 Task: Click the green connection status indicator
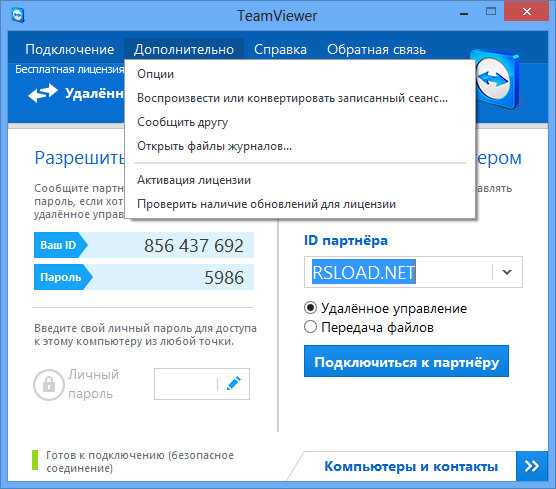click(35, 460)
